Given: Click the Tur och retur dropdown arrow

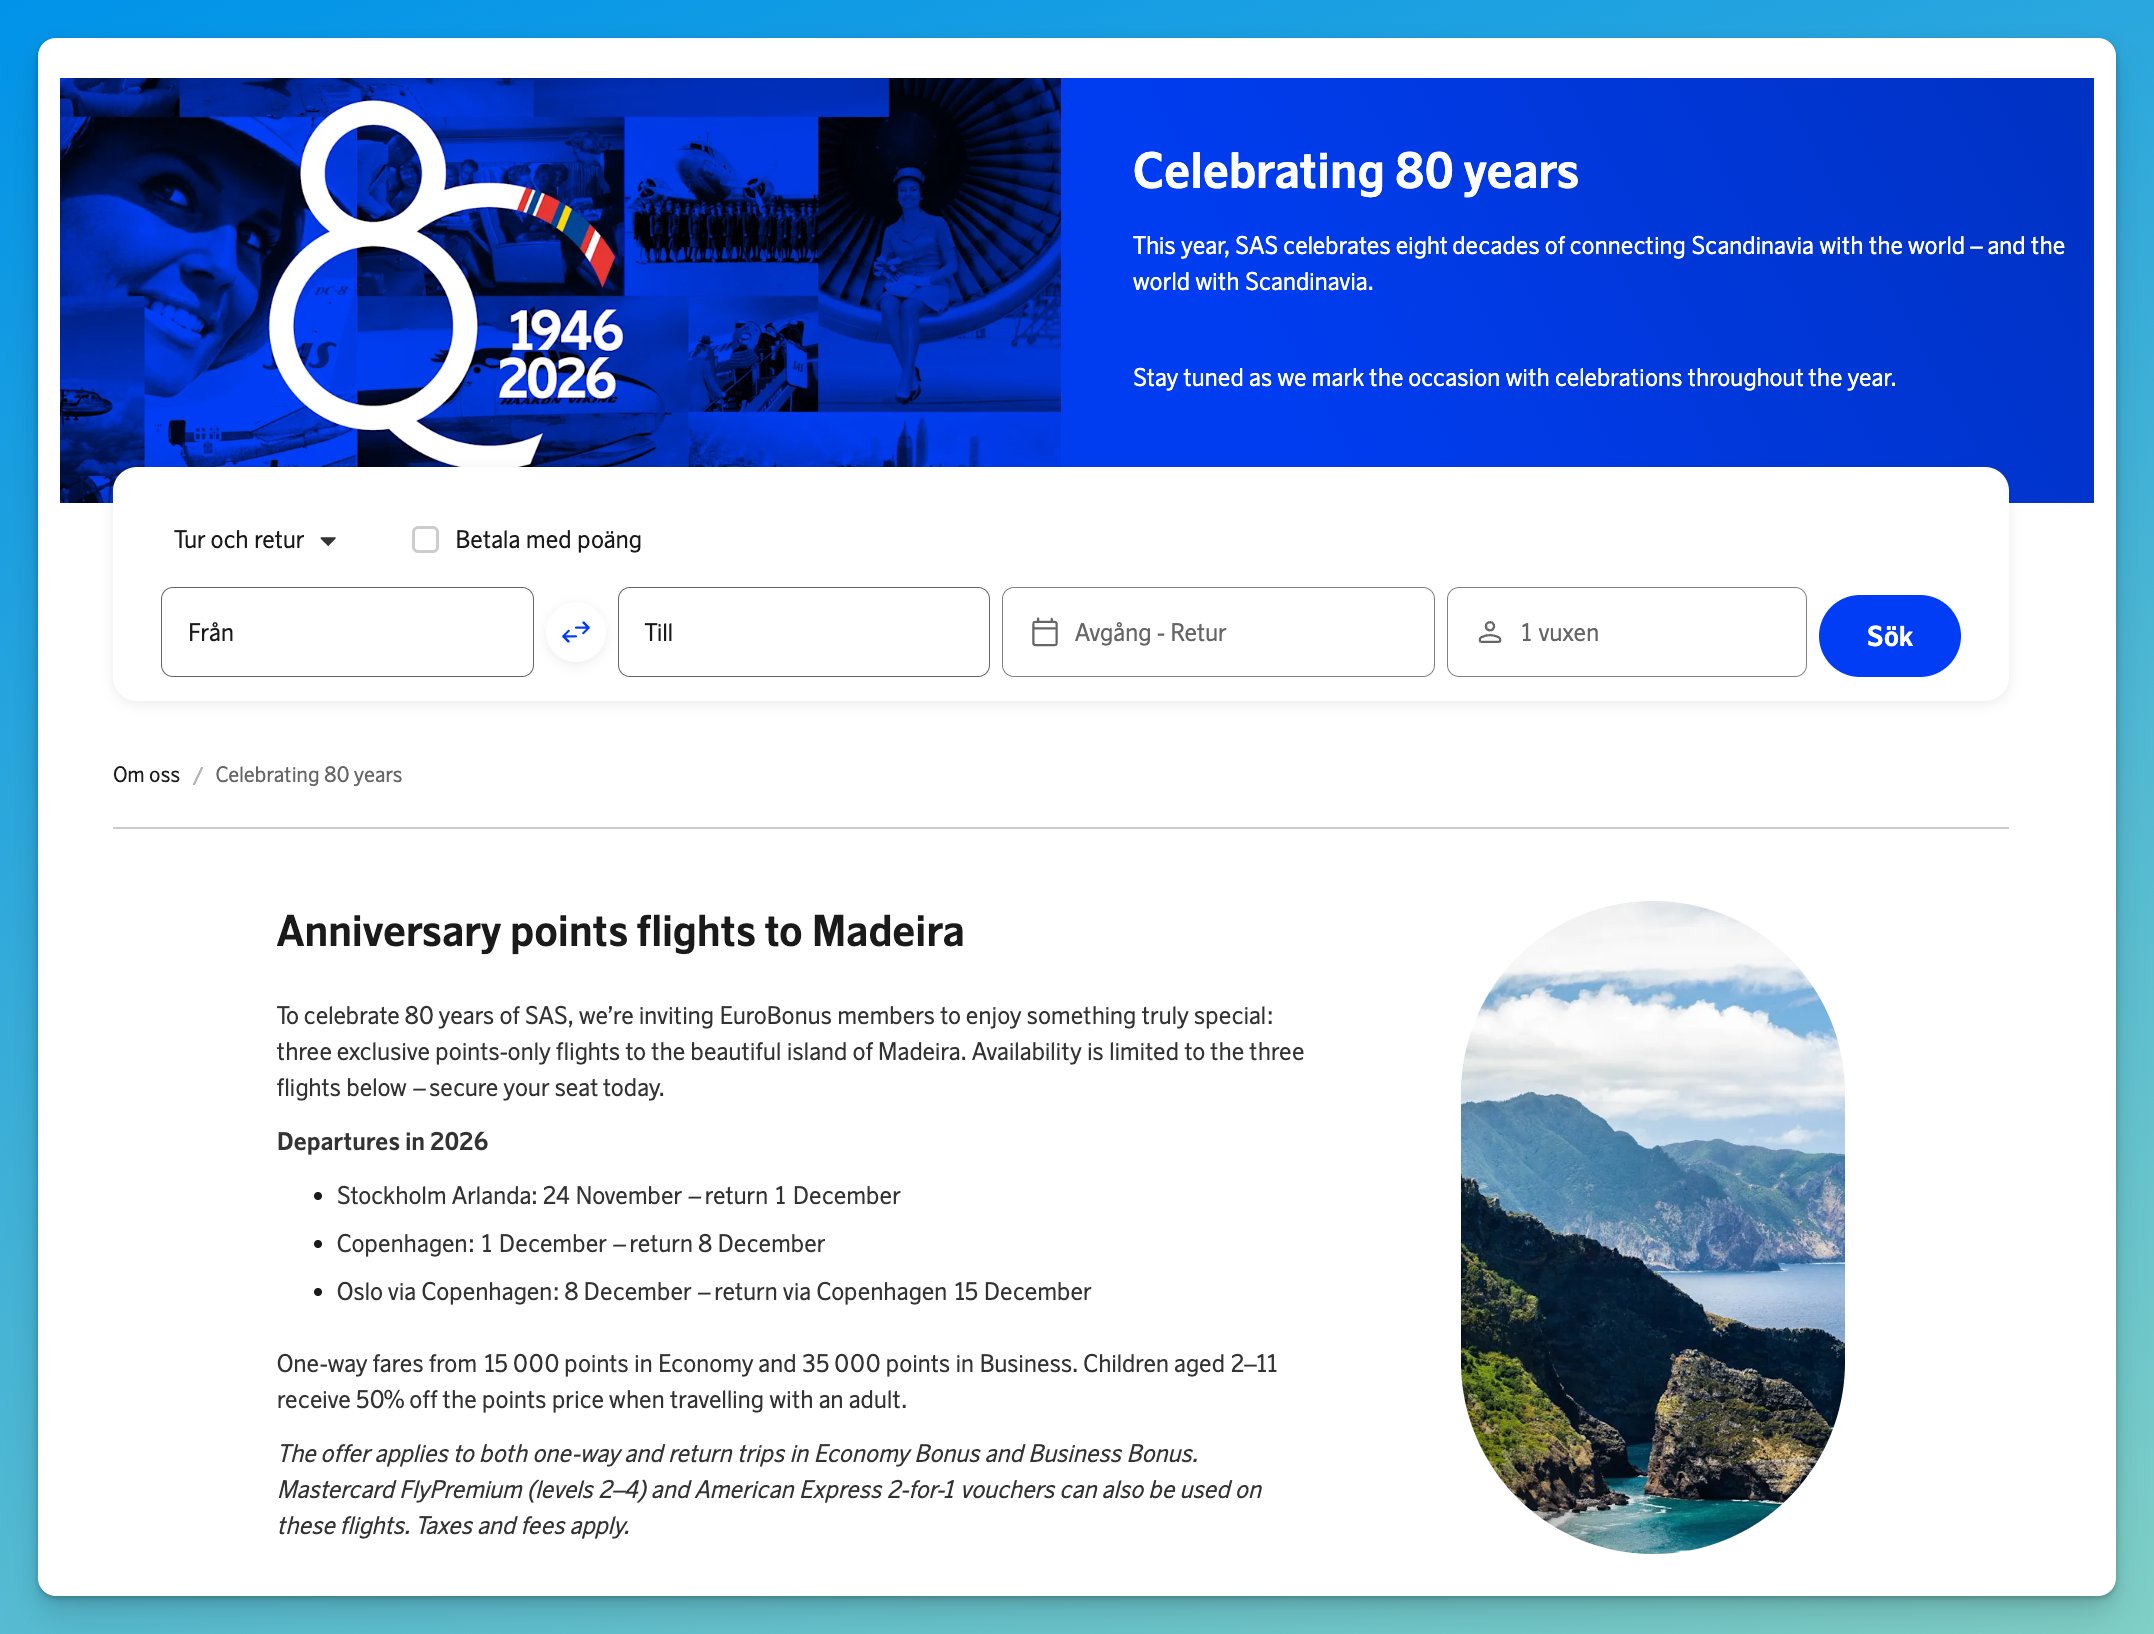Looking at the screenshot, I should tap(328, 541).
